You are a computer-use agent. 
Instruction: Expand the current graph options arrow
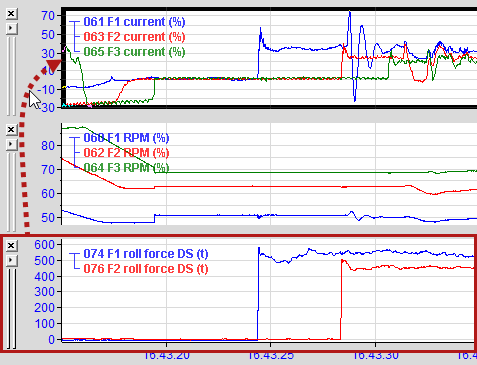point(11,28)
